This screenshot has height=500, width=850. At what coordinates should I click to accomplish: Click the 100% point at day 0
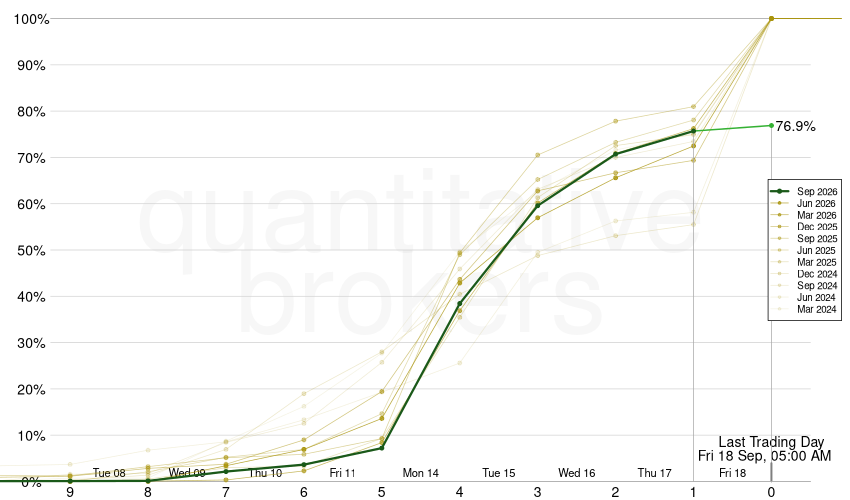point(771,18)
